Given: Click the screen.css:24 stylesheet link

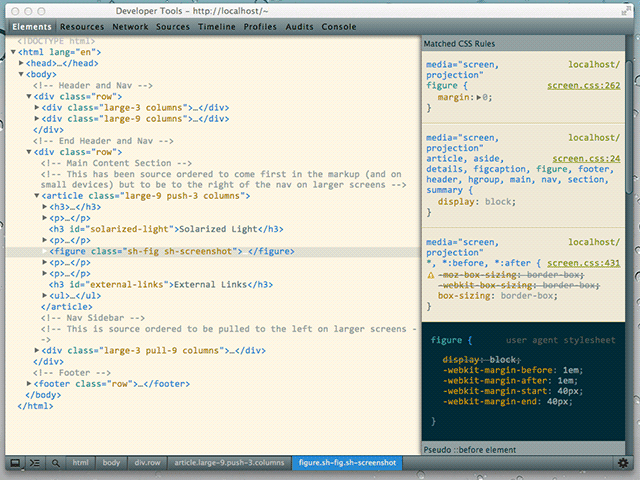Looking at the screenshot, I should coord(586,158).
